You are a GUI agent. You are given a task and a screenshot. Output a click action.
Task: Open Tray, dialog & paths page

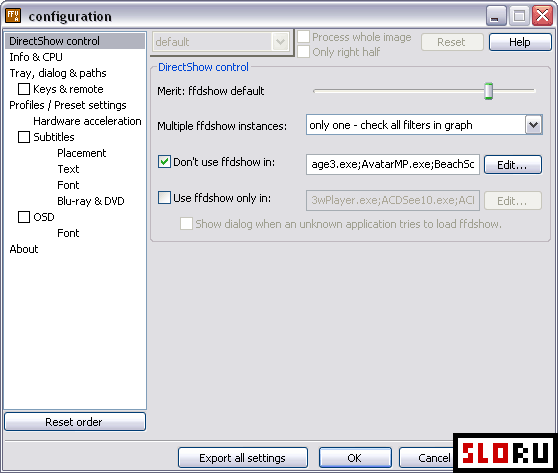click(58, 73)
